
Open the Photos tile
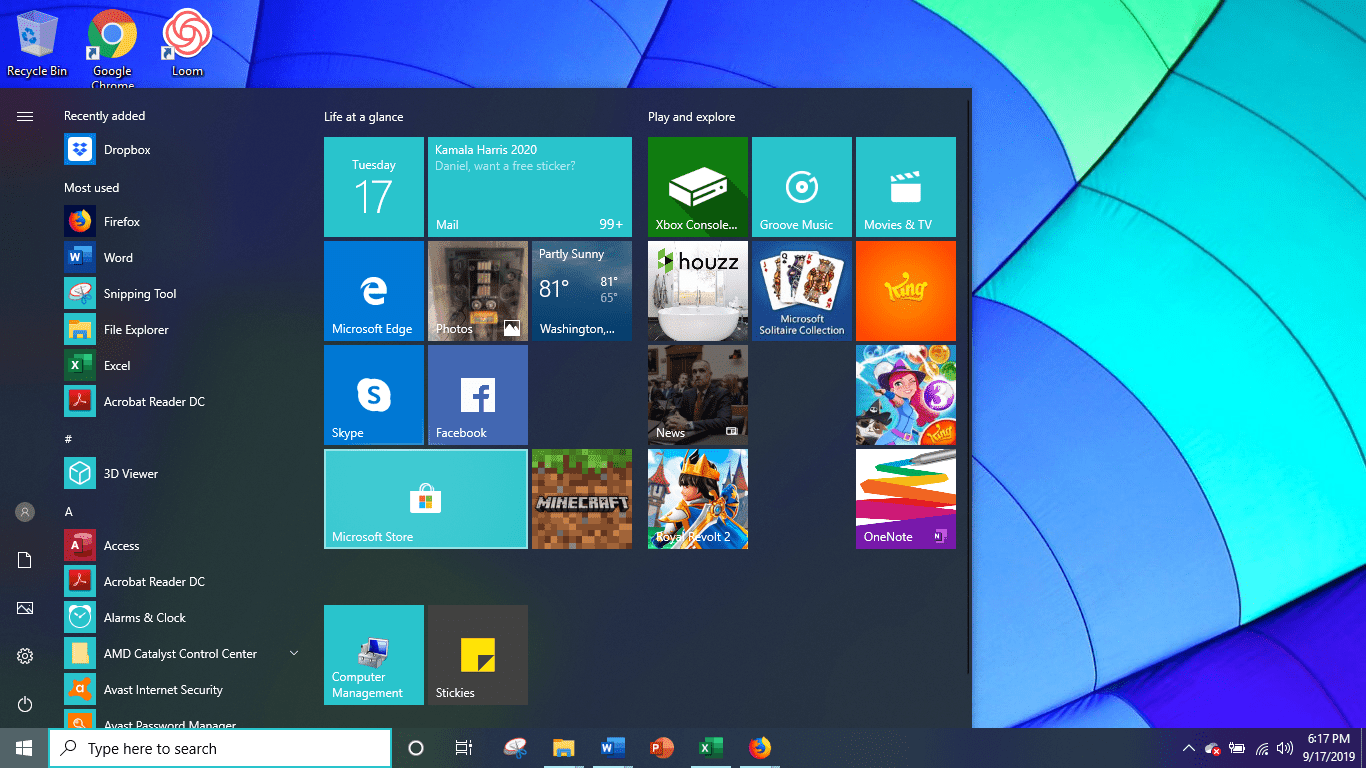[478, 291]
